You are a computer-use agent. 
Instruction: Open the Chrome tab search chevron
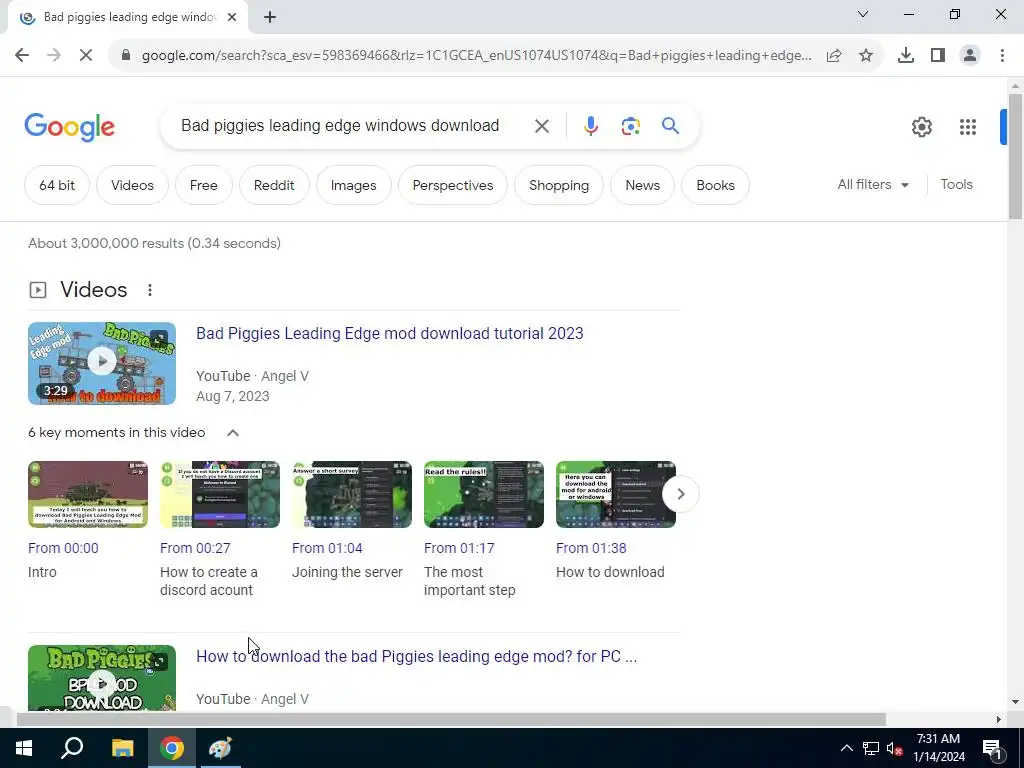pyautogui.click(x=863, y=14)
